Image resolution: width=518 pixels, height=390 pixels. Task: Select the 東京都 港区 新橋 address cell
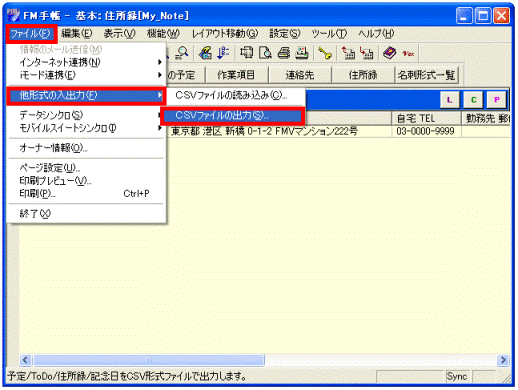point(279,131)
